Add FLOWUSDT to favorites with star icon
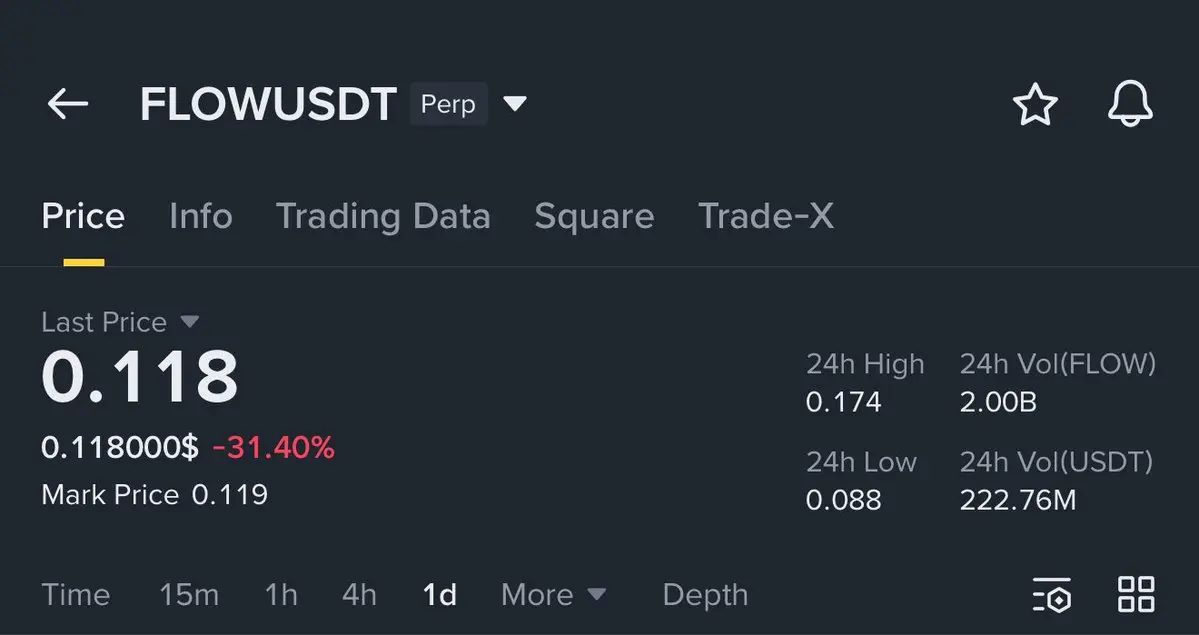1199x635 pixels. click(x=1034, y=104)
